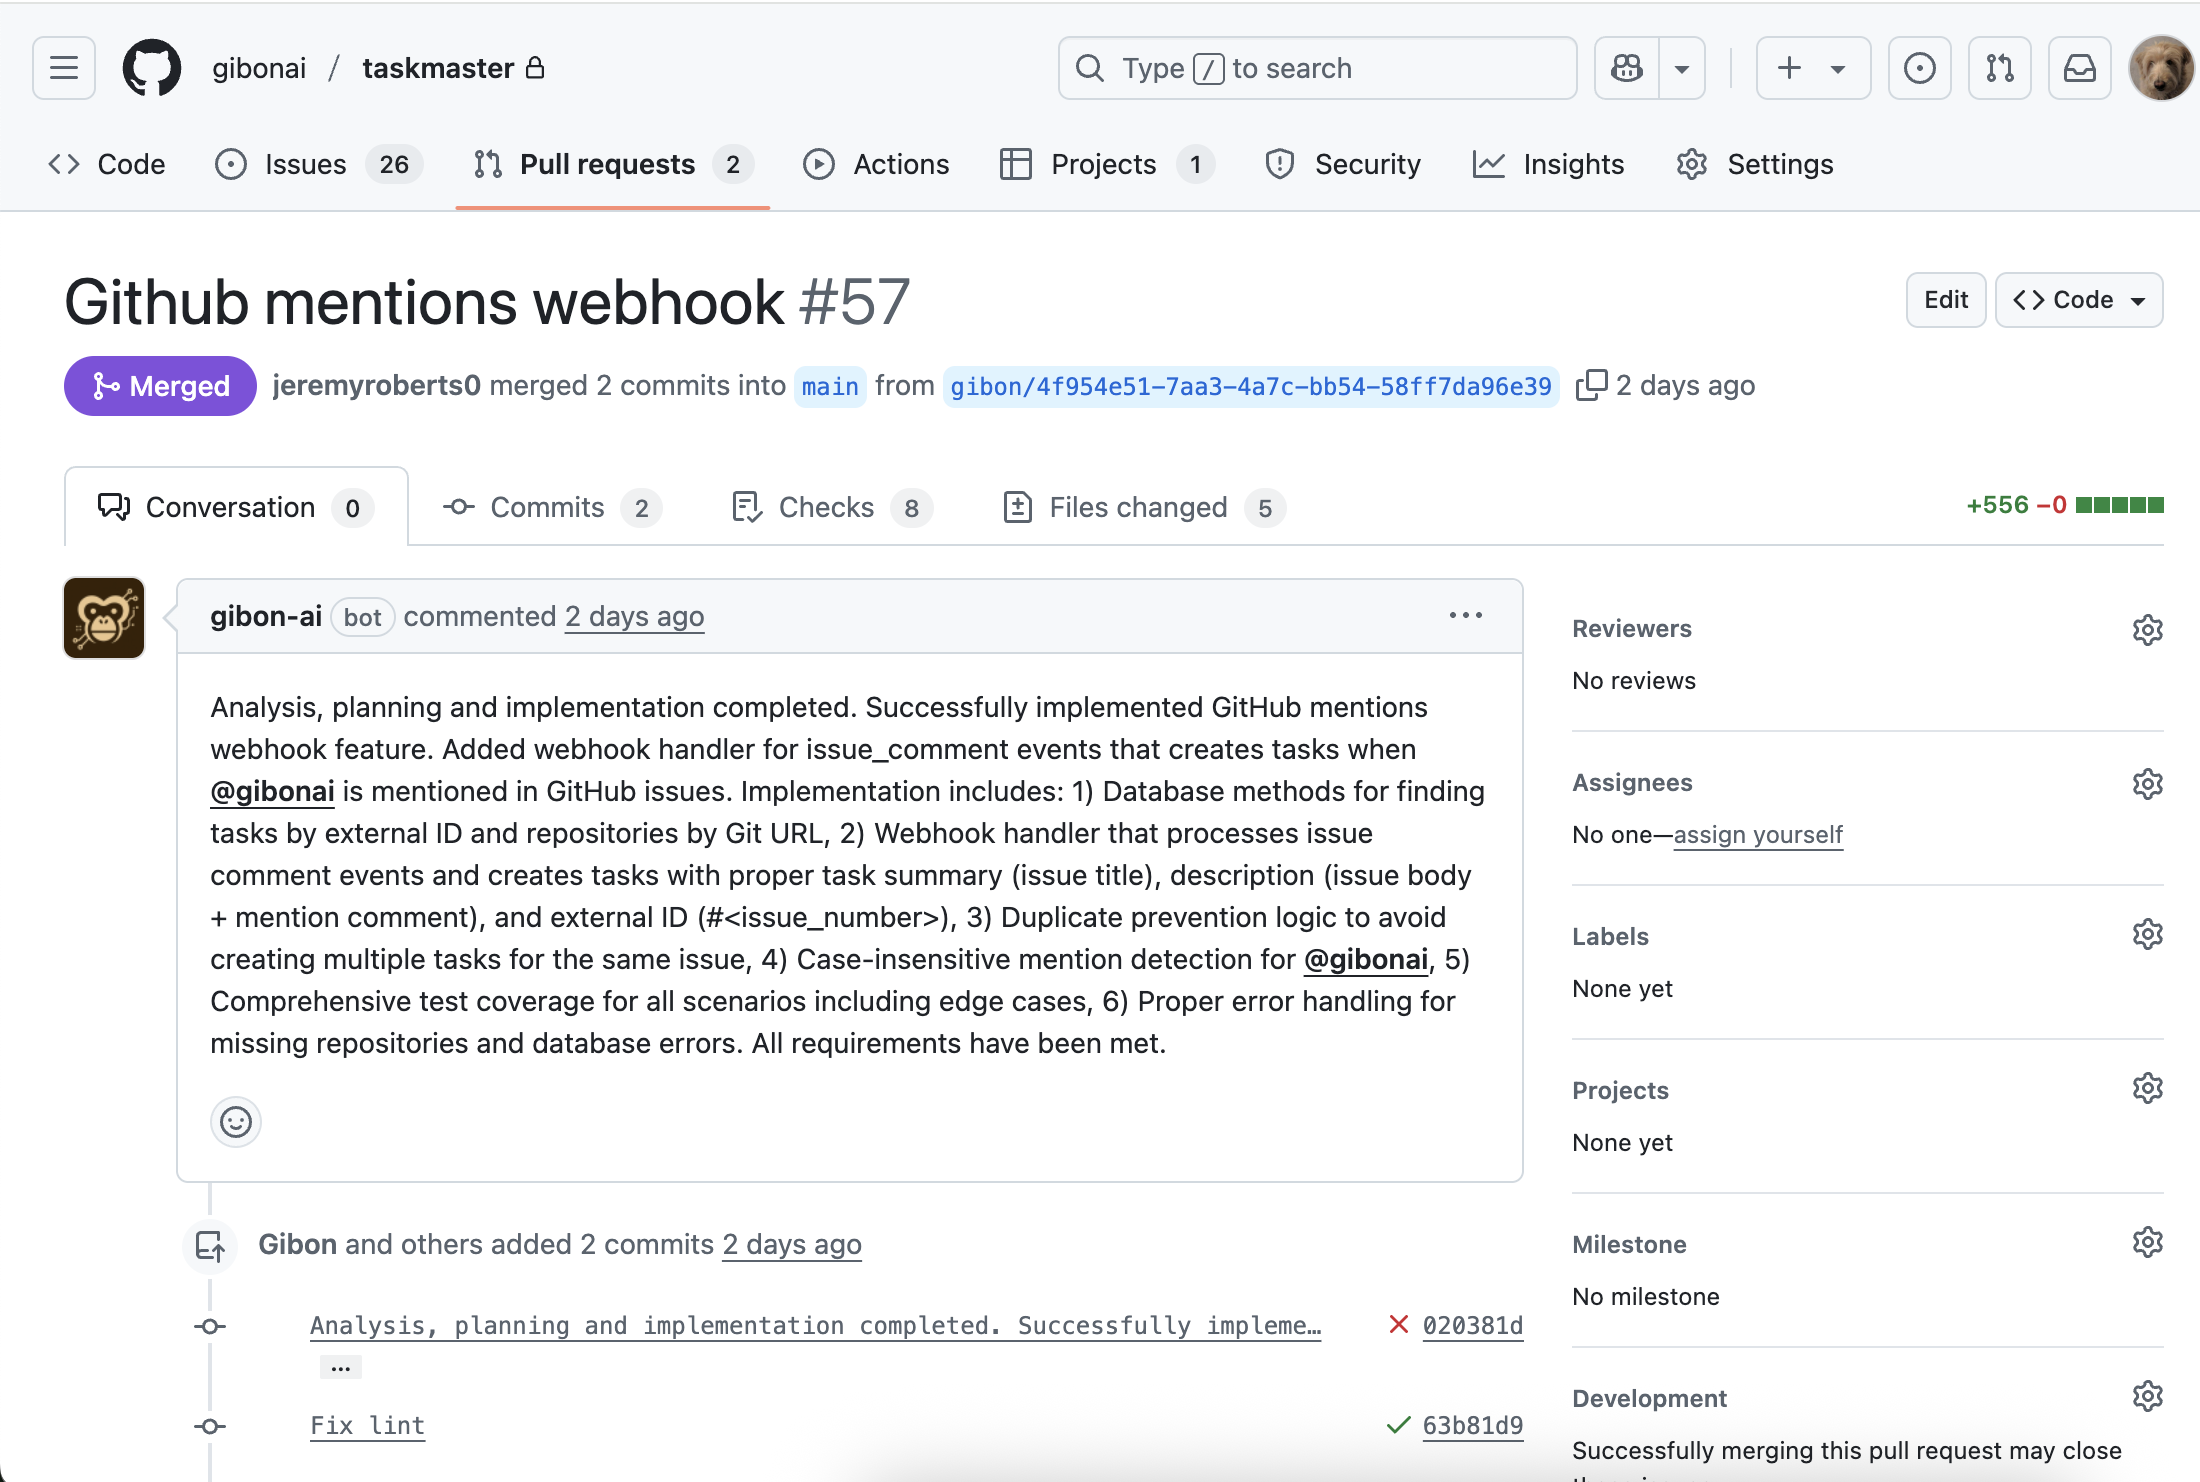The height and width of the screenshot is (1482, 2200).
Task: Click the diffstat green bars
Action: [2119, 505]
